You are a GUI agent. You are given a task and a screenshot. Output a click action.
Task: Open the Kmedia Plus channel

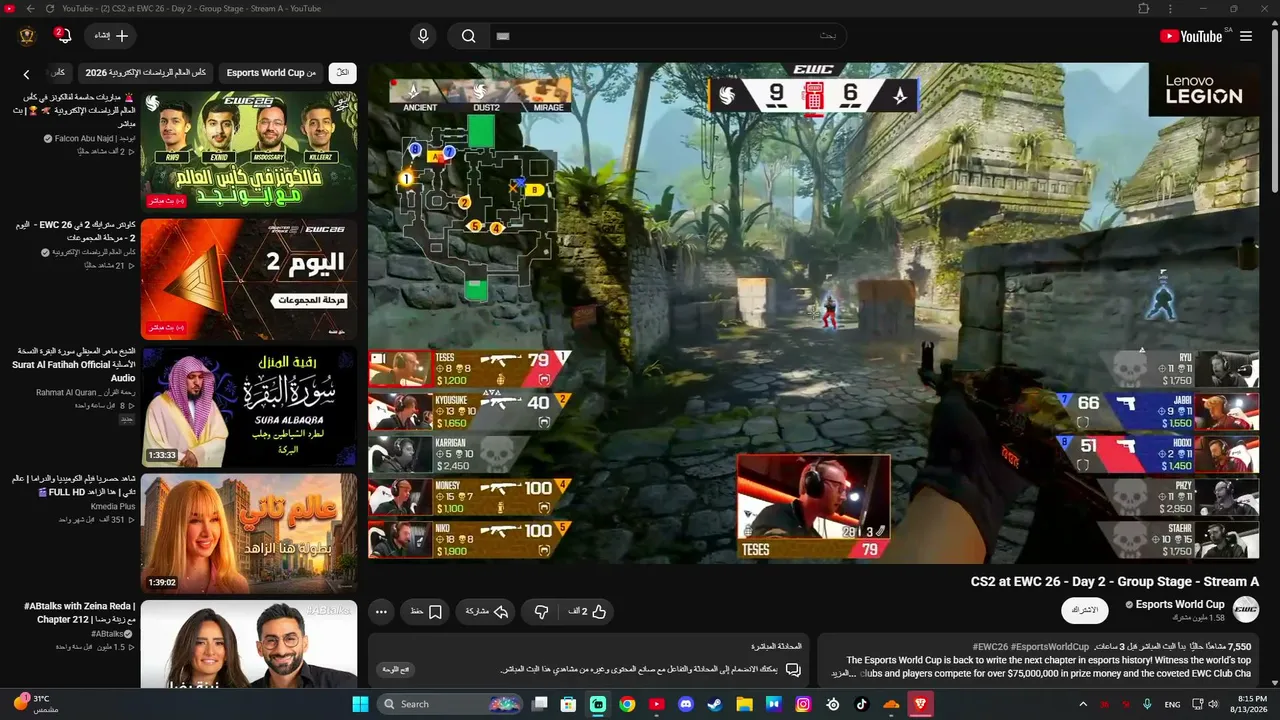coord(113,507)
